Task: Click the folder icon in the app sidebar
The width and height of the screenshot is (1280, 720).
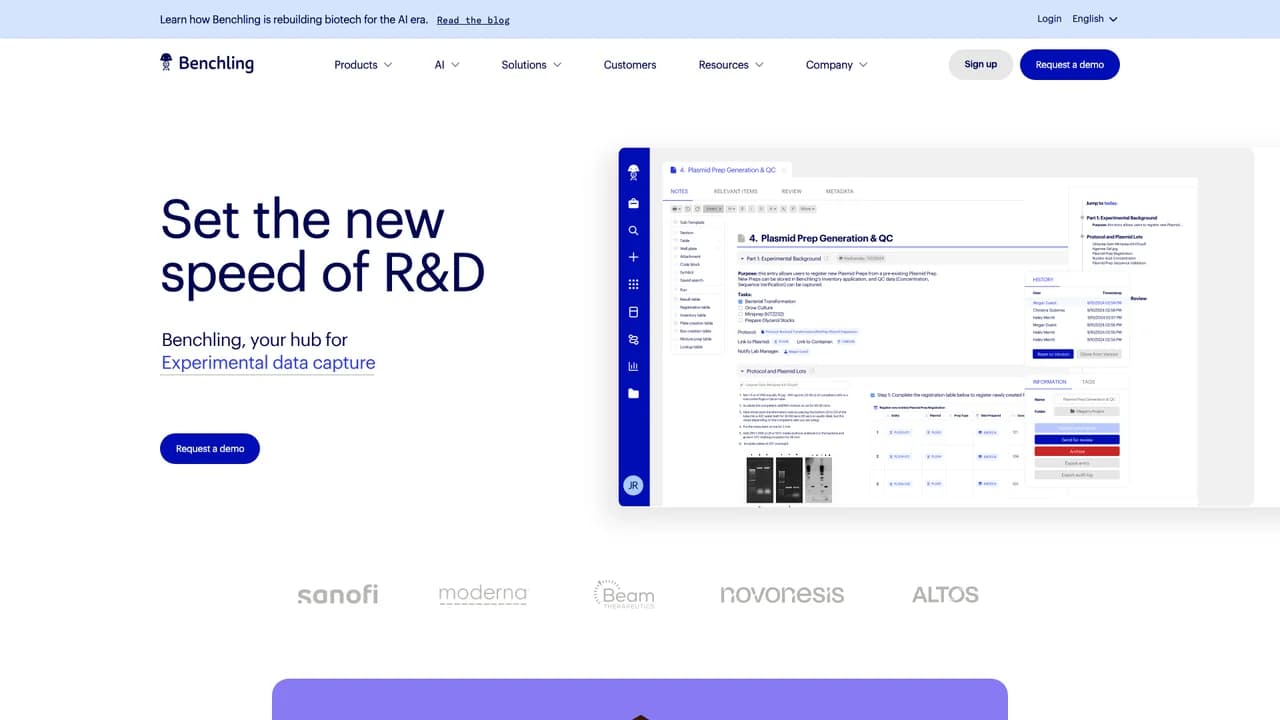Action: 633,393
